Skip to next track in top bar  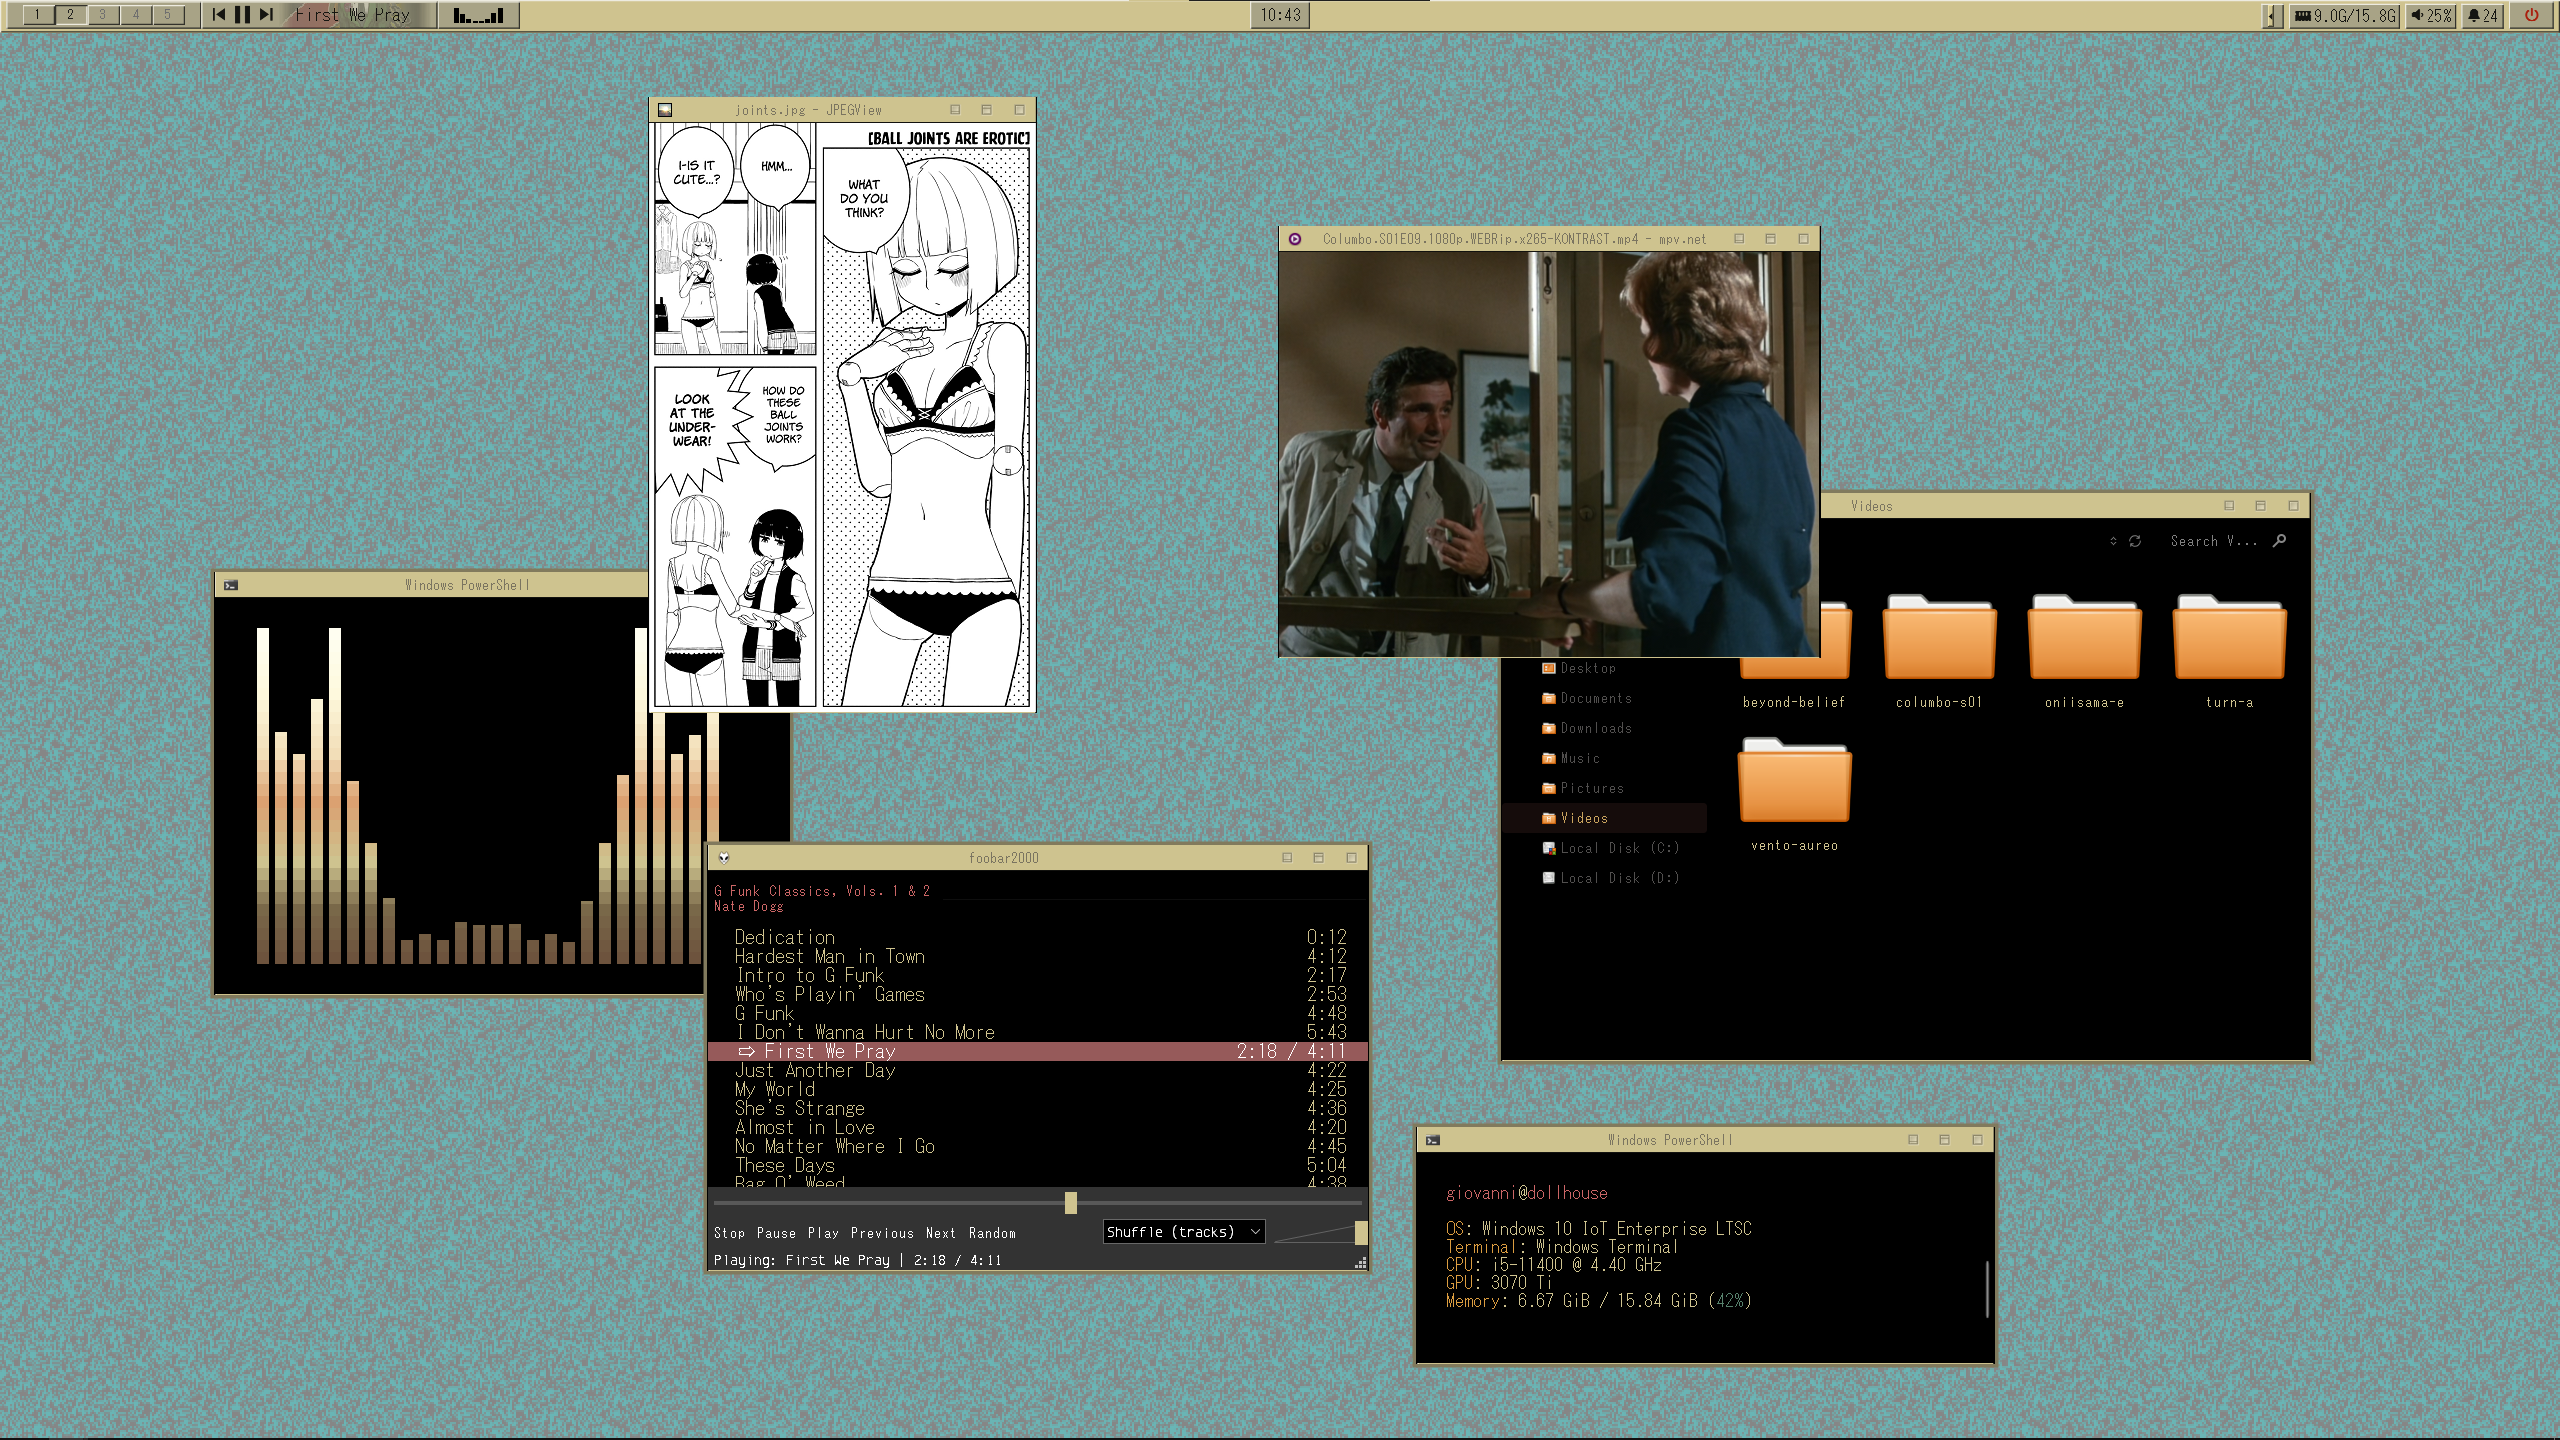click(x=265, y=14)
